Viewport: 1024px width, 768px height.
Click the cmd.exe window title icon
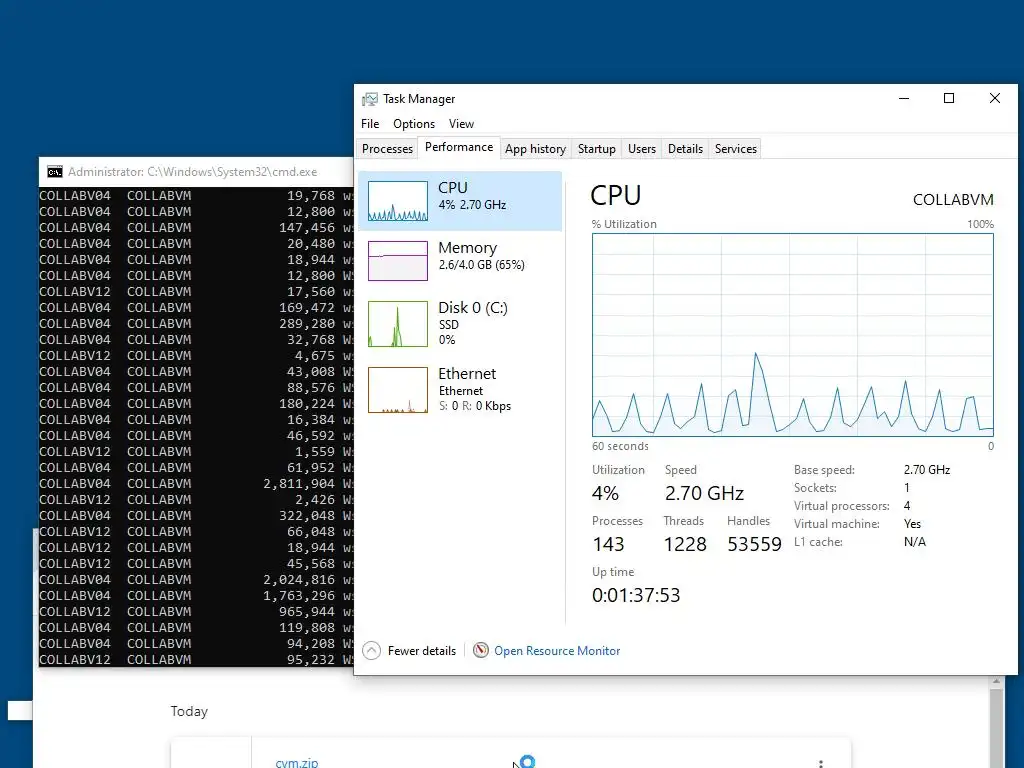pyautogui.click(x=55, y=172)
